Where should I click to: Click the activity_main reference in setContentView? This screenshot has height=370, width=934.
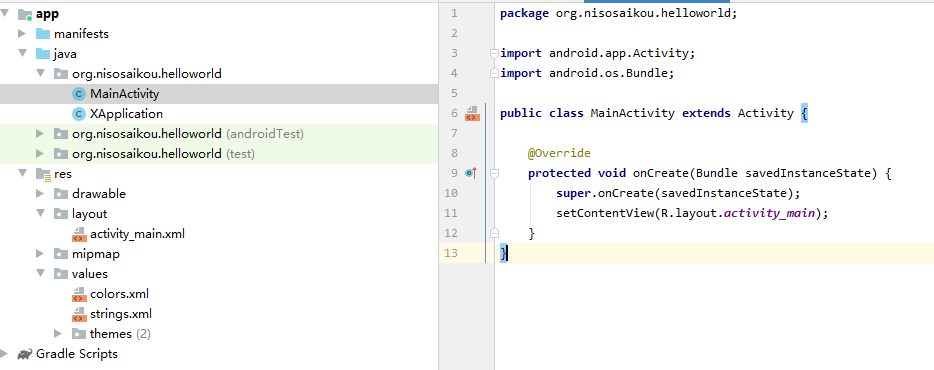[x=769, y=213]
